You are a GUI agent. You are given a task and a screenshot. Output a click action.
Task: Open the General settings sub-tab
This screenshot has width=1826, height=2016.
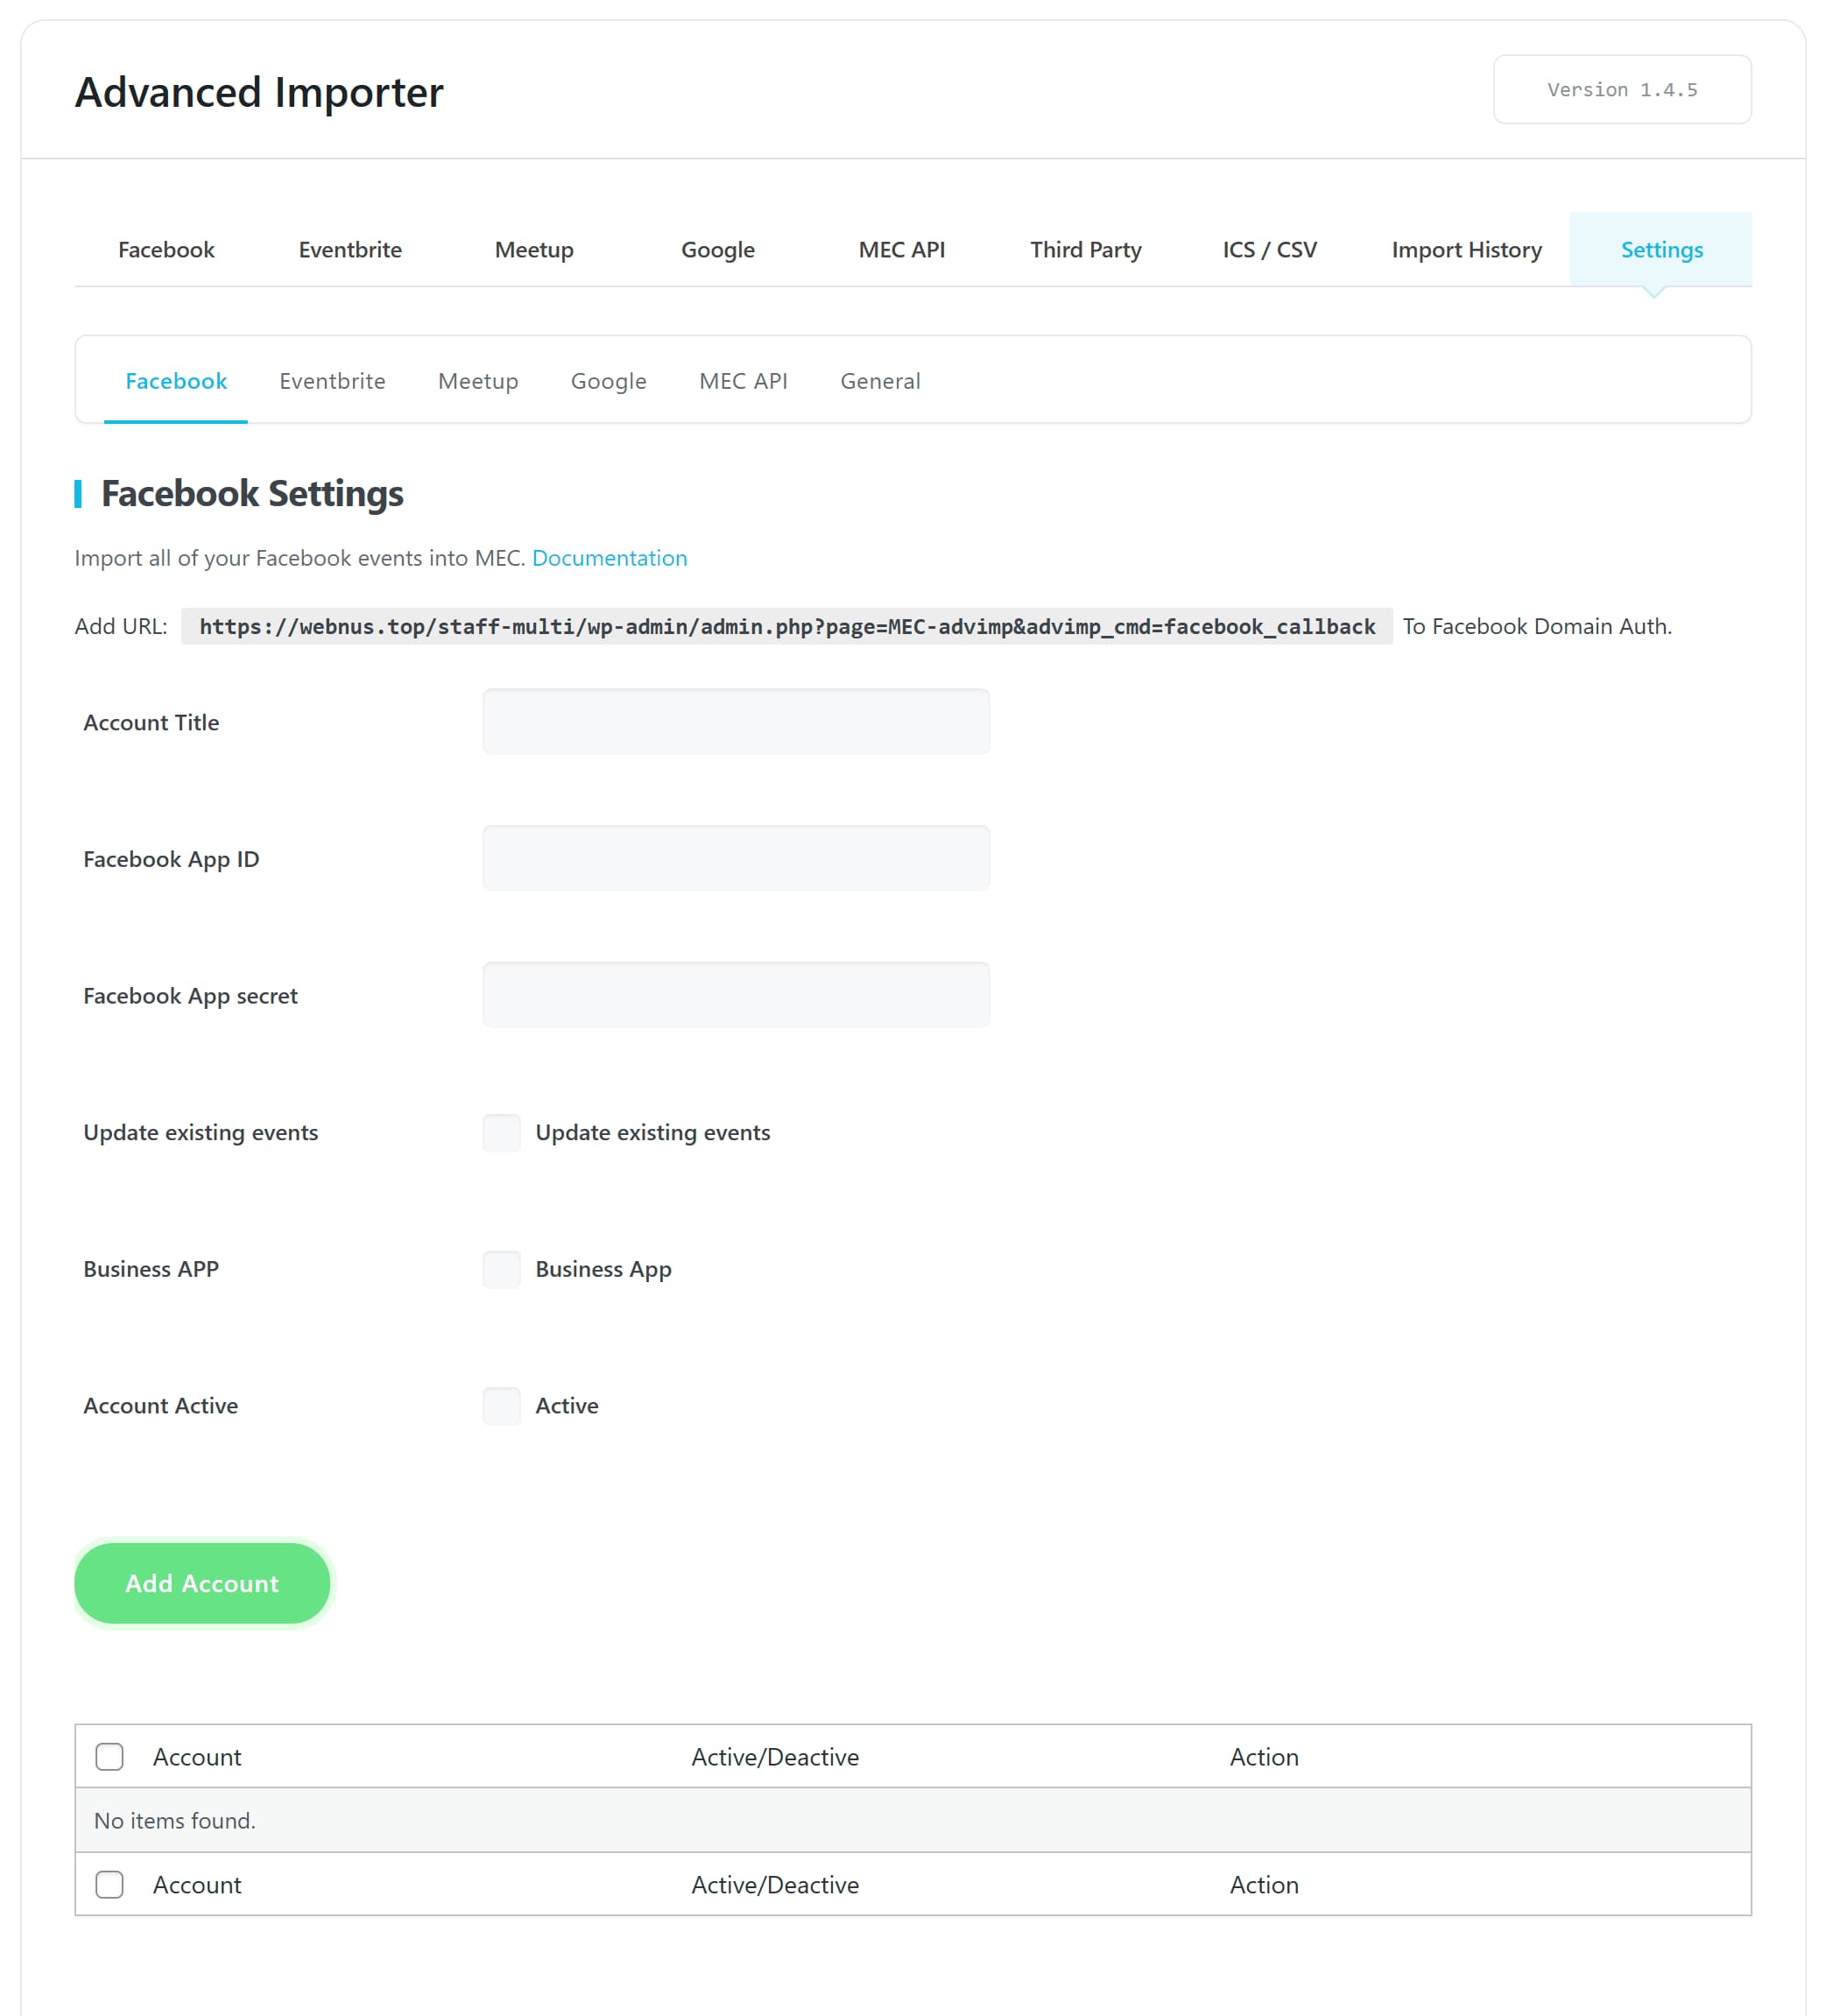point(879,381)
